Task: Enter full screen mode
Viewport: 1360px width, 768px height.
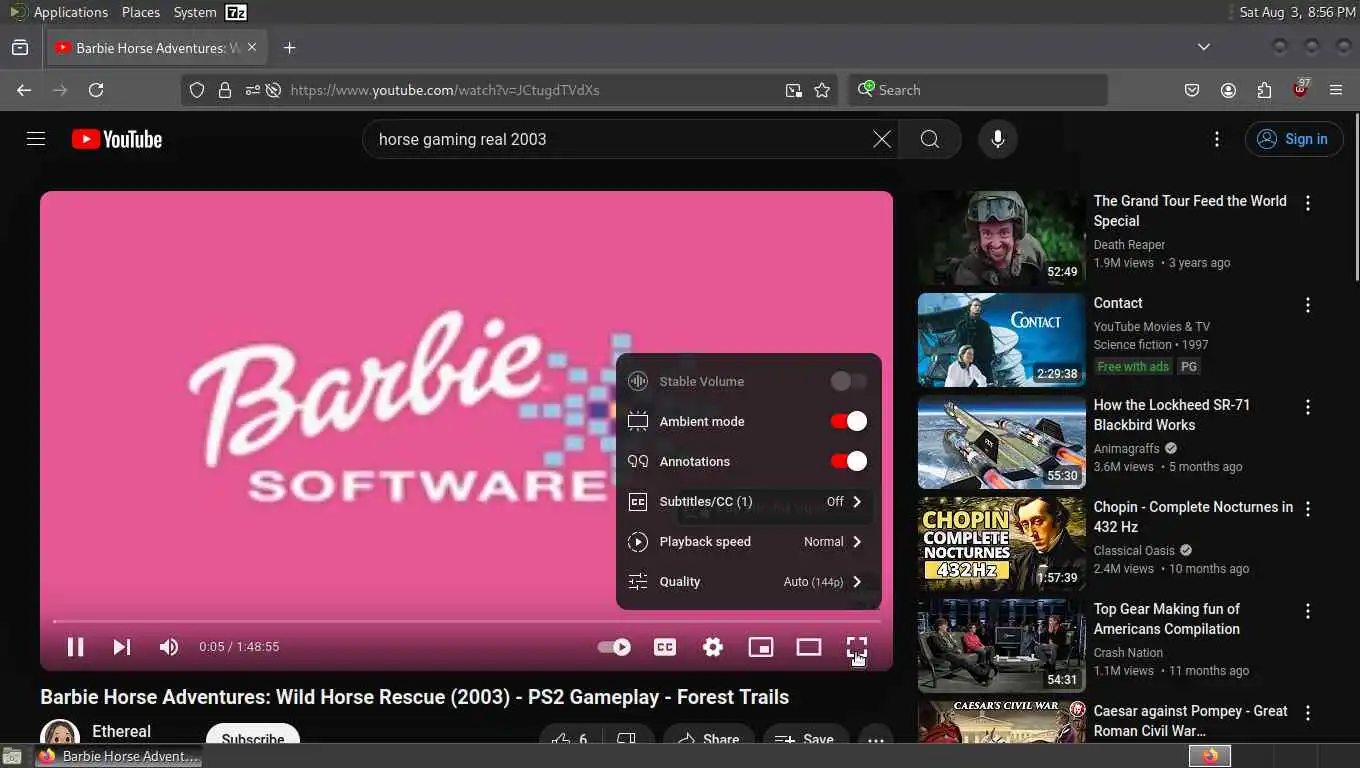Action: pos(857,647)
